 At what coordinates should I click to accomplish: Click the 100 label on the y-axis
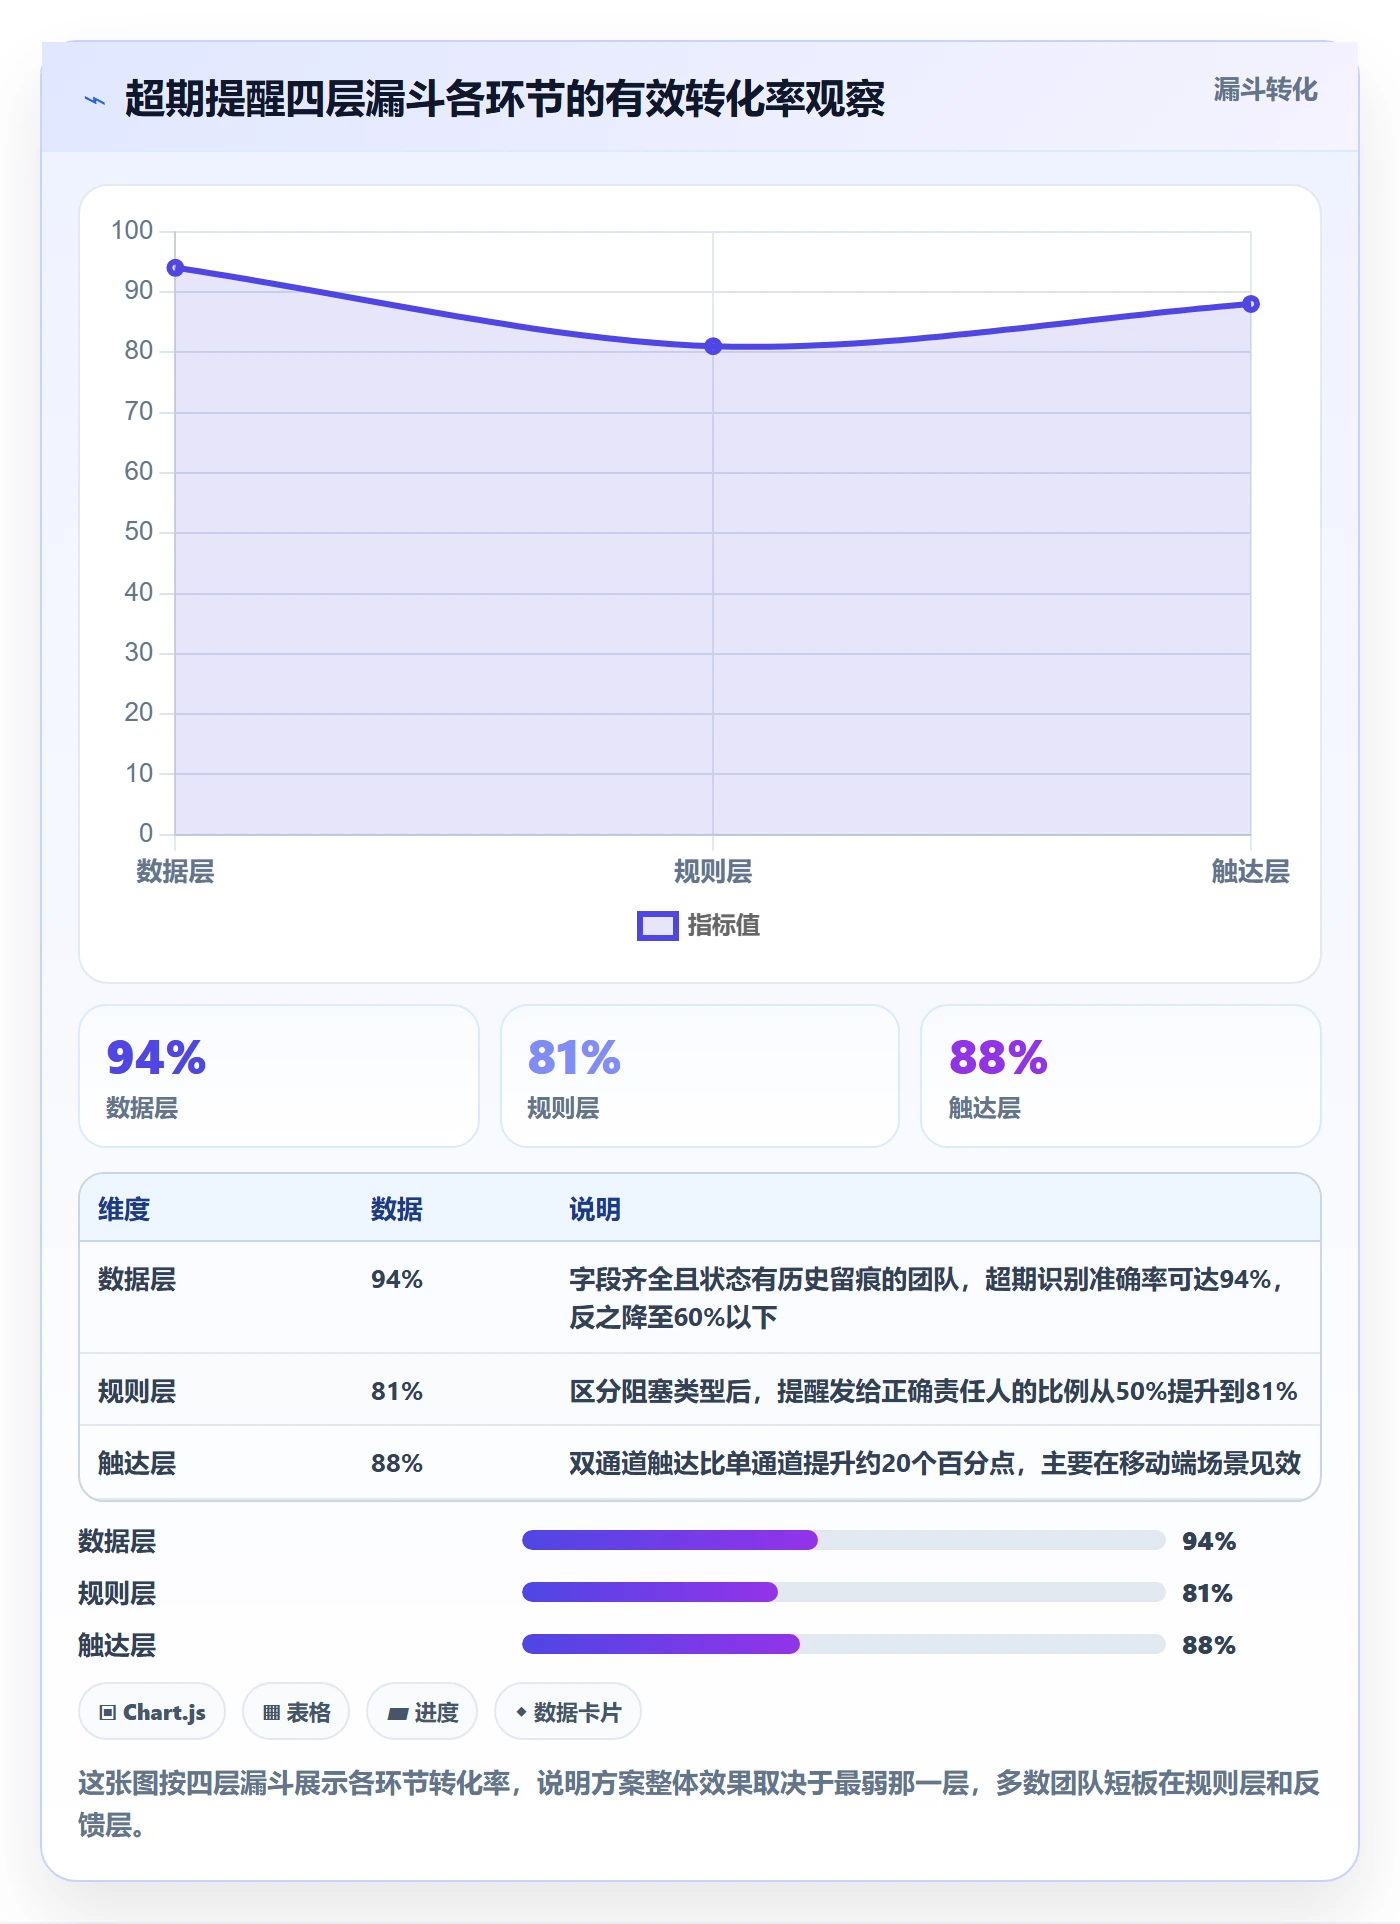[x=132, y=231]
